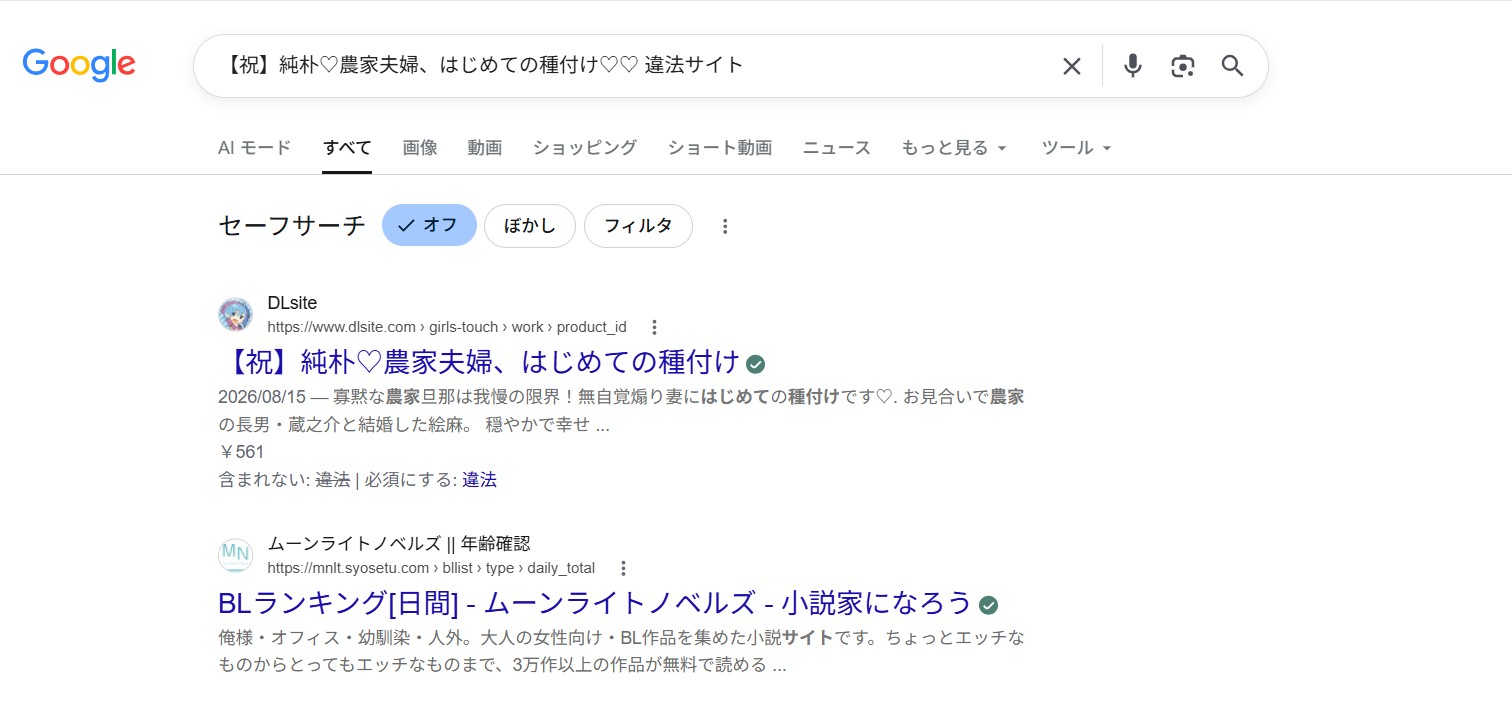This screenshot has height=707, width=1512.
Task: Select SafeSearch オフ option
Action: tap(429, 226)
